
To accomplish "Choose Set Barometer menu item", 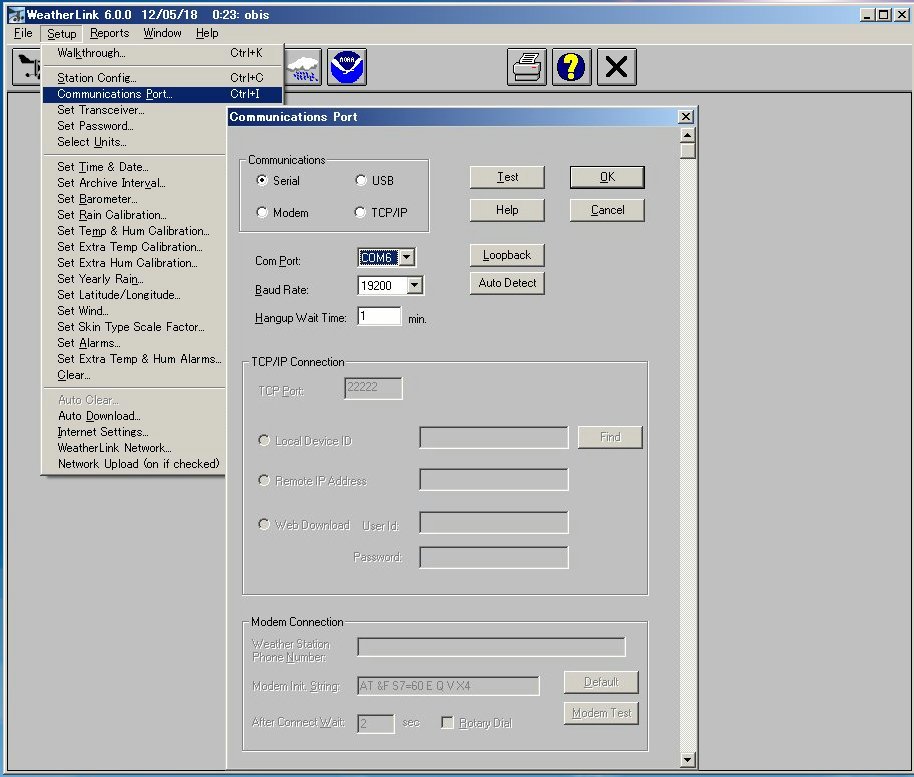I will tap(135, 199).
